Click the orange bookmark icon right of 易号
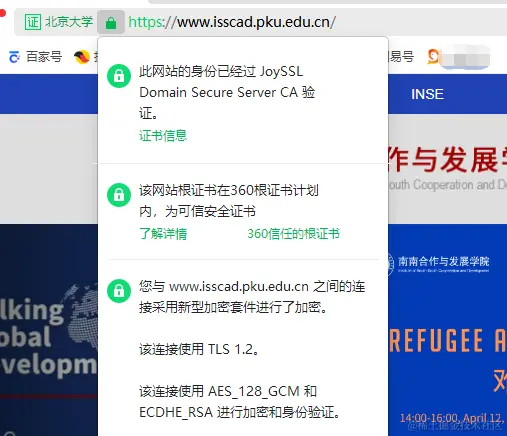The height and width of the screenshot is (436, 507). tap(433, 57)
